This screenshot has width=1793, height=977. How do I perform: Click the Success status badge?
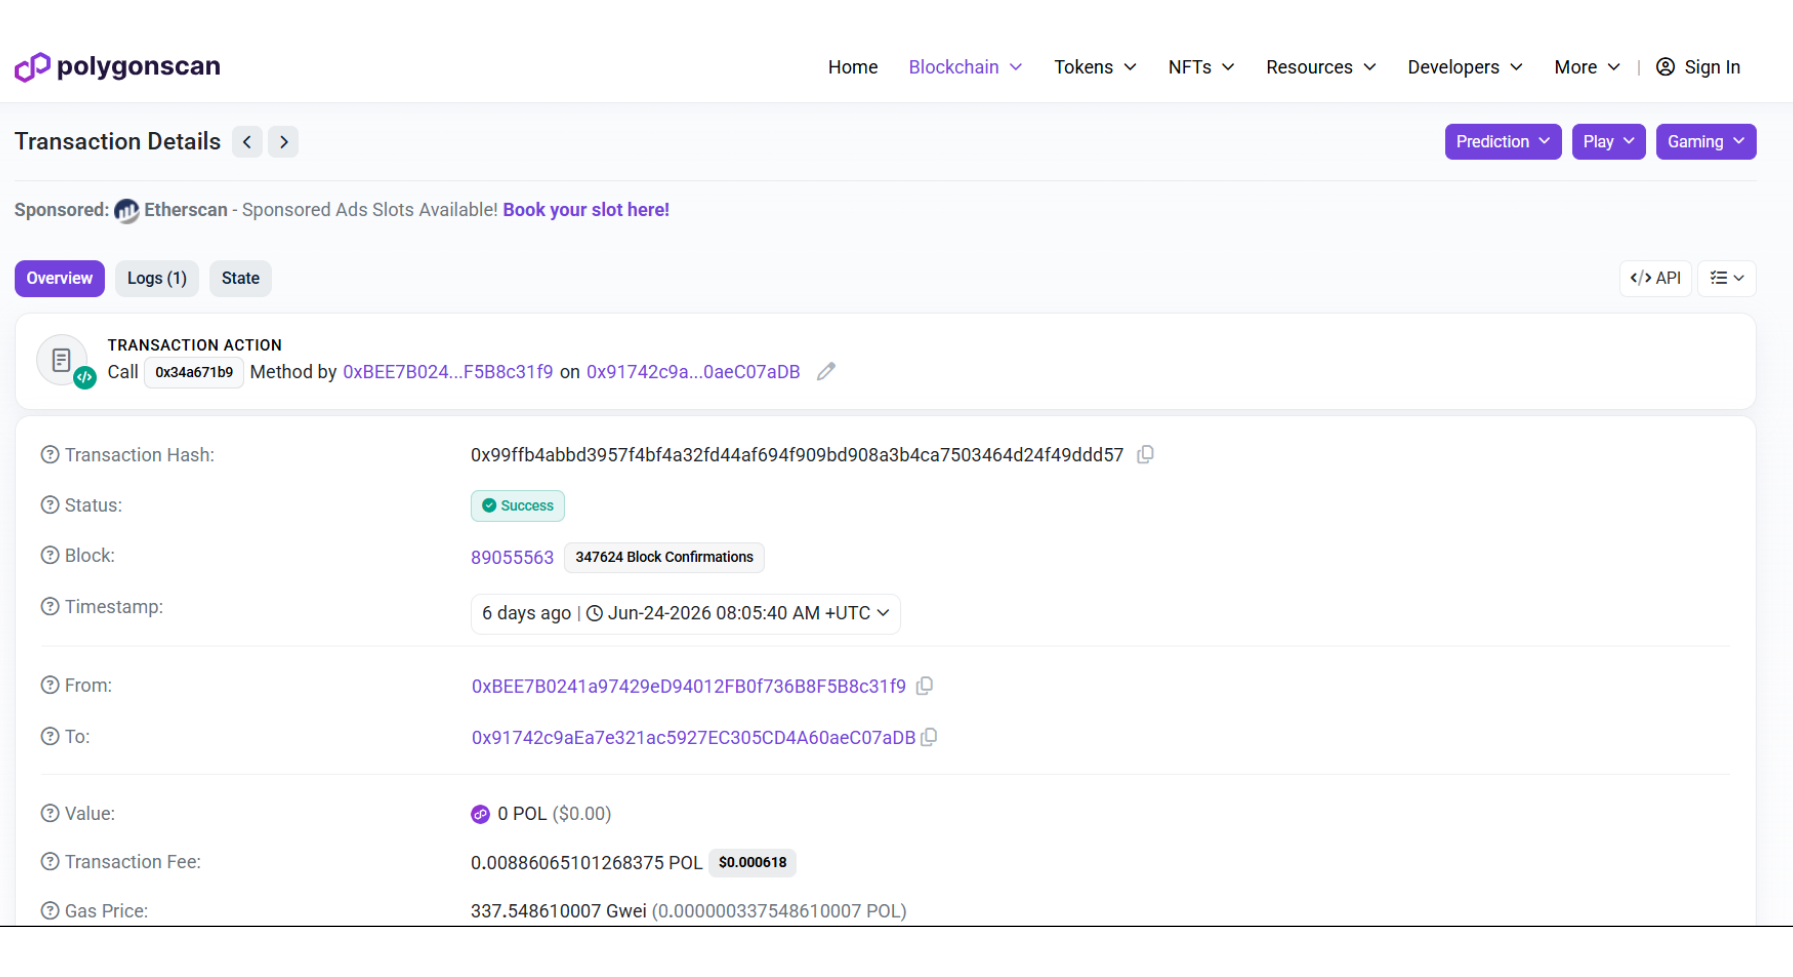[x=518, y=506]
